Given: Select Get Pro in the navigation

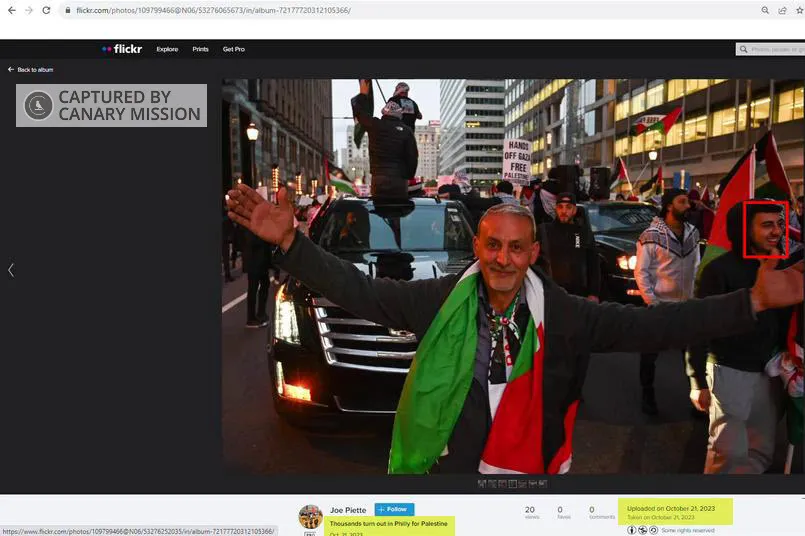Looking at the screenshot, I should tap(234, 49).
